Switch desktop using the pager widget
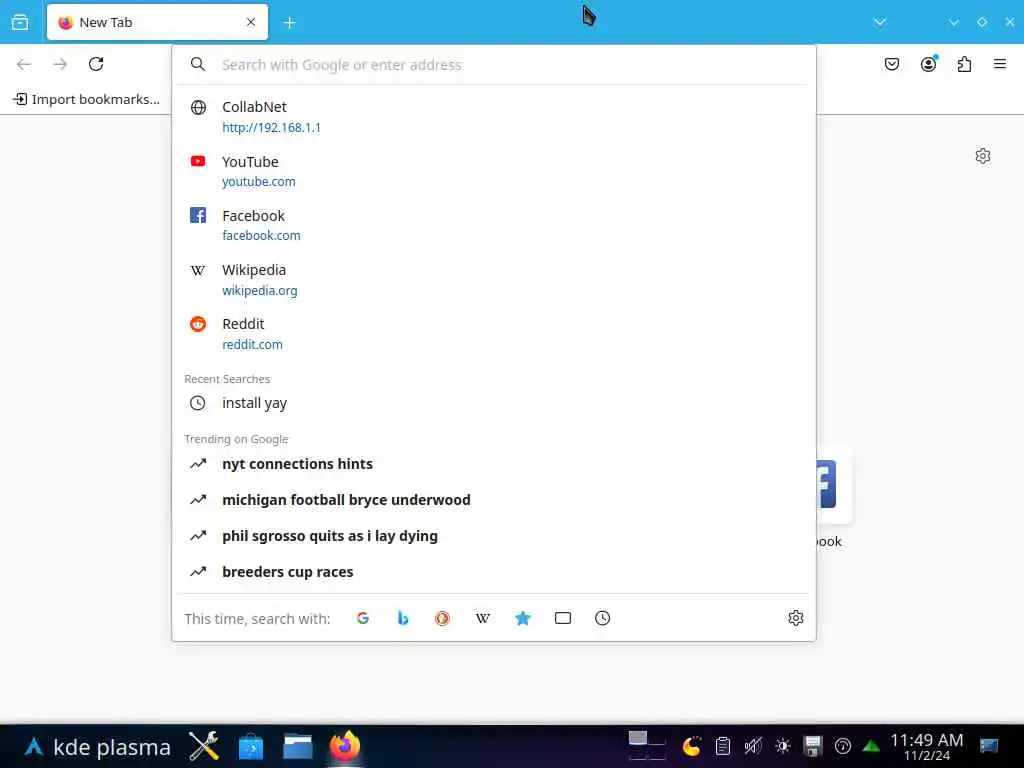This screenshot has height=768, width=1024. [647, 746]
